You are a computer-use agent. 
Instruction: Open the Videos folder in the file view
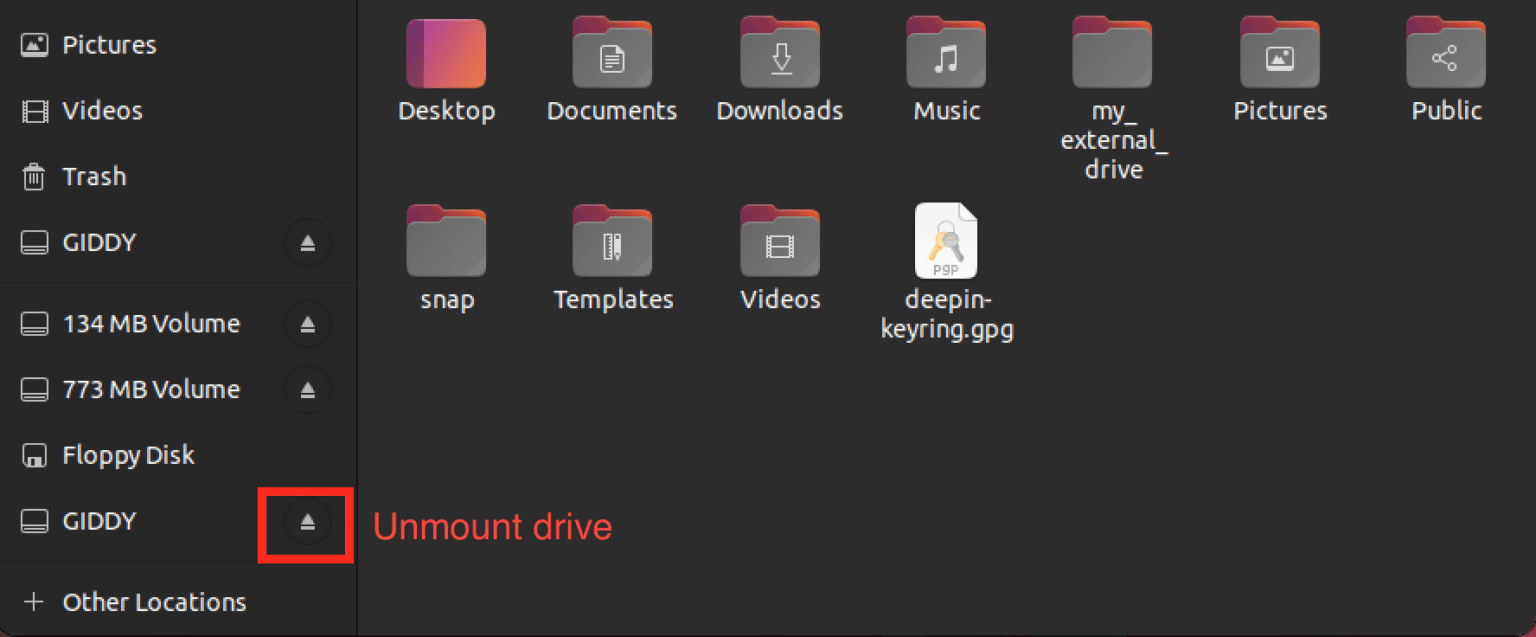(779, 250)
